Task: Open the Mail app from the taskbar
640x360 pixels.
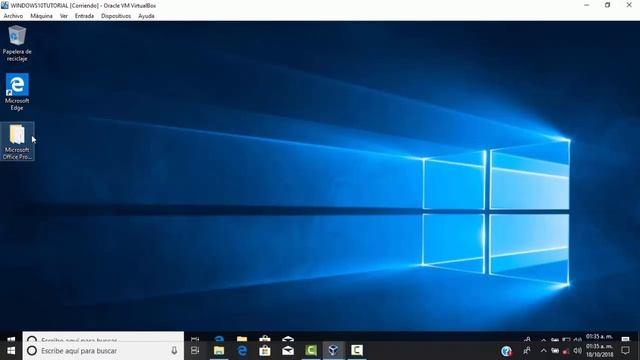Action: click(x=288, y=351)
